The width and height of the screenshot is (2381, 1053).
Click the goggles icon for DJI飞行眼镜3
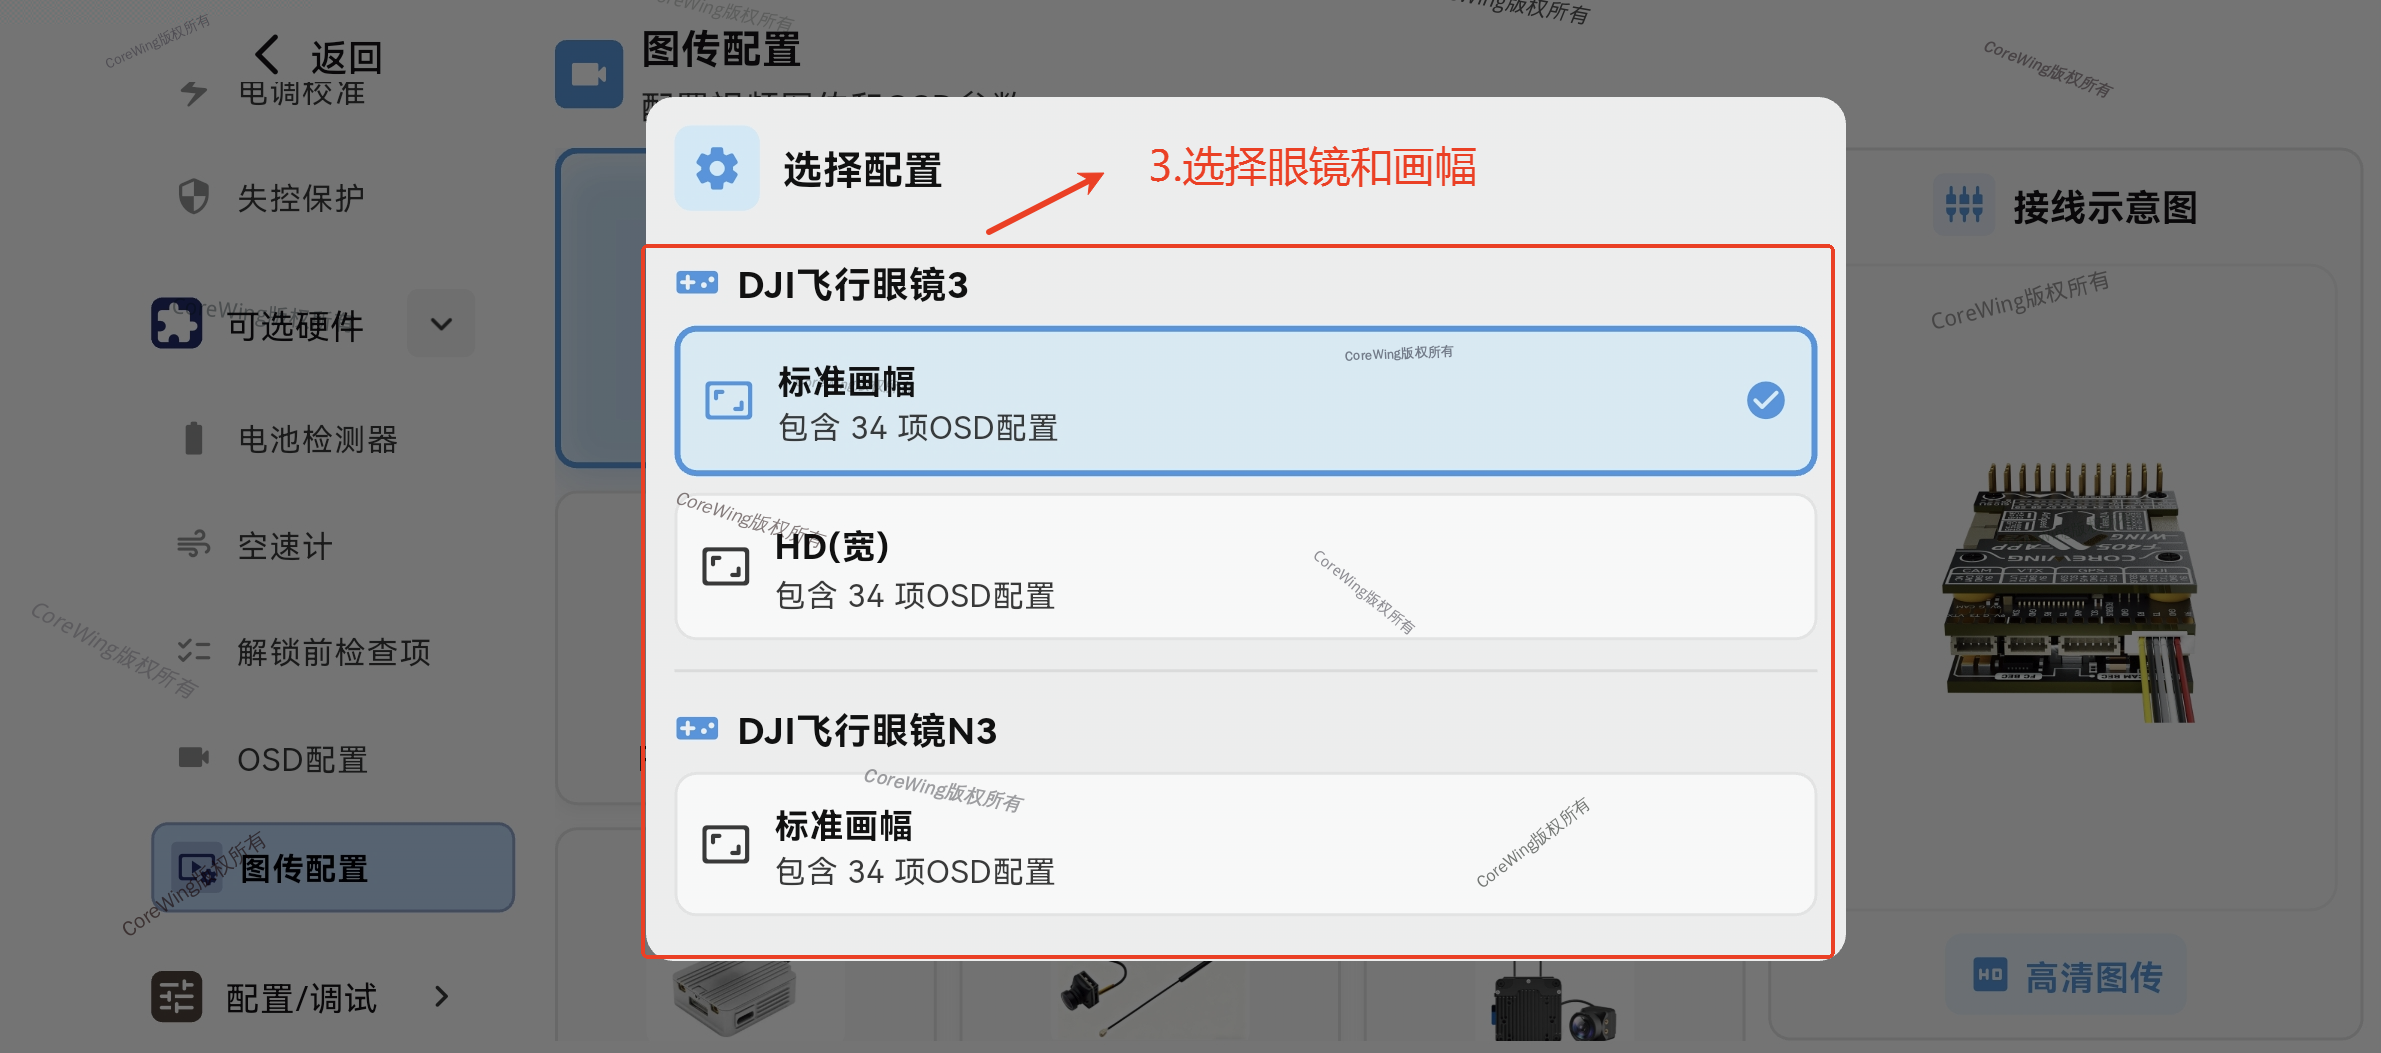point(697,284)
